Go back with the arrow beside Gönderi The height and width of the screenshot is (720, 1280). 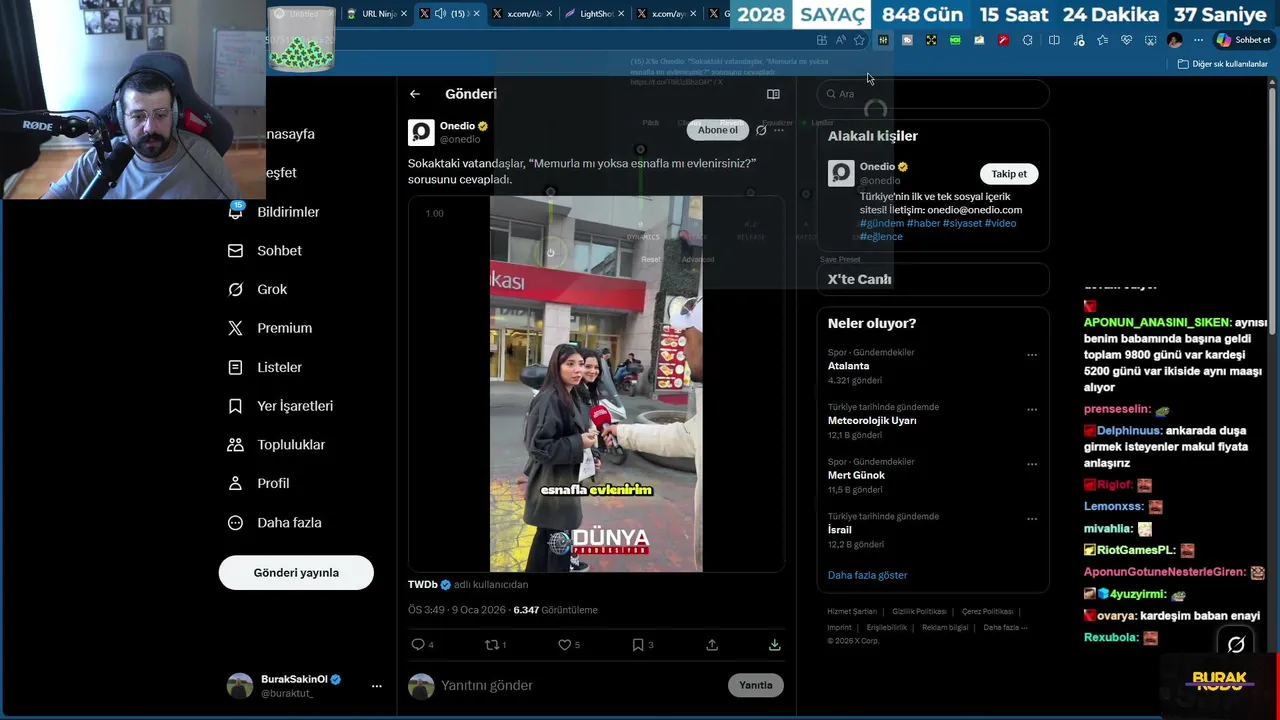tap(414, 94)
